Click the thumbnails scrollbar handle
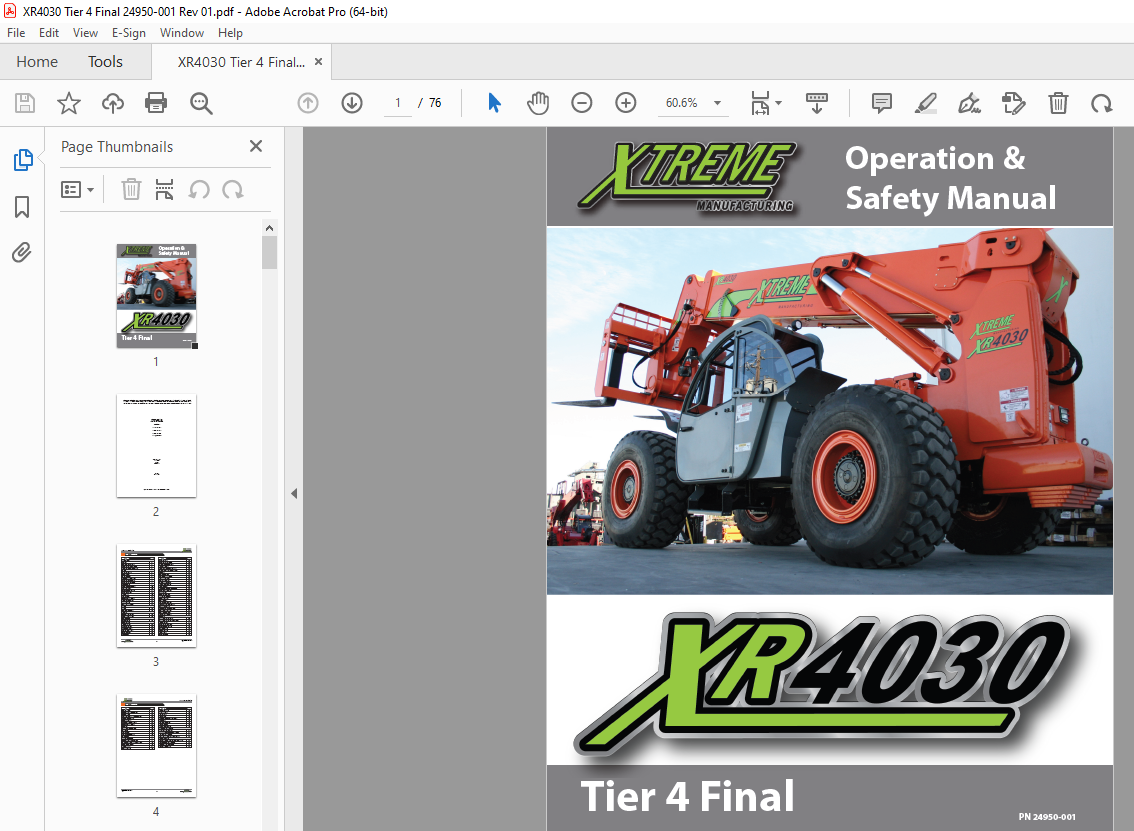This screenshot has width=1134, height=831. click(x=269, y=252)
